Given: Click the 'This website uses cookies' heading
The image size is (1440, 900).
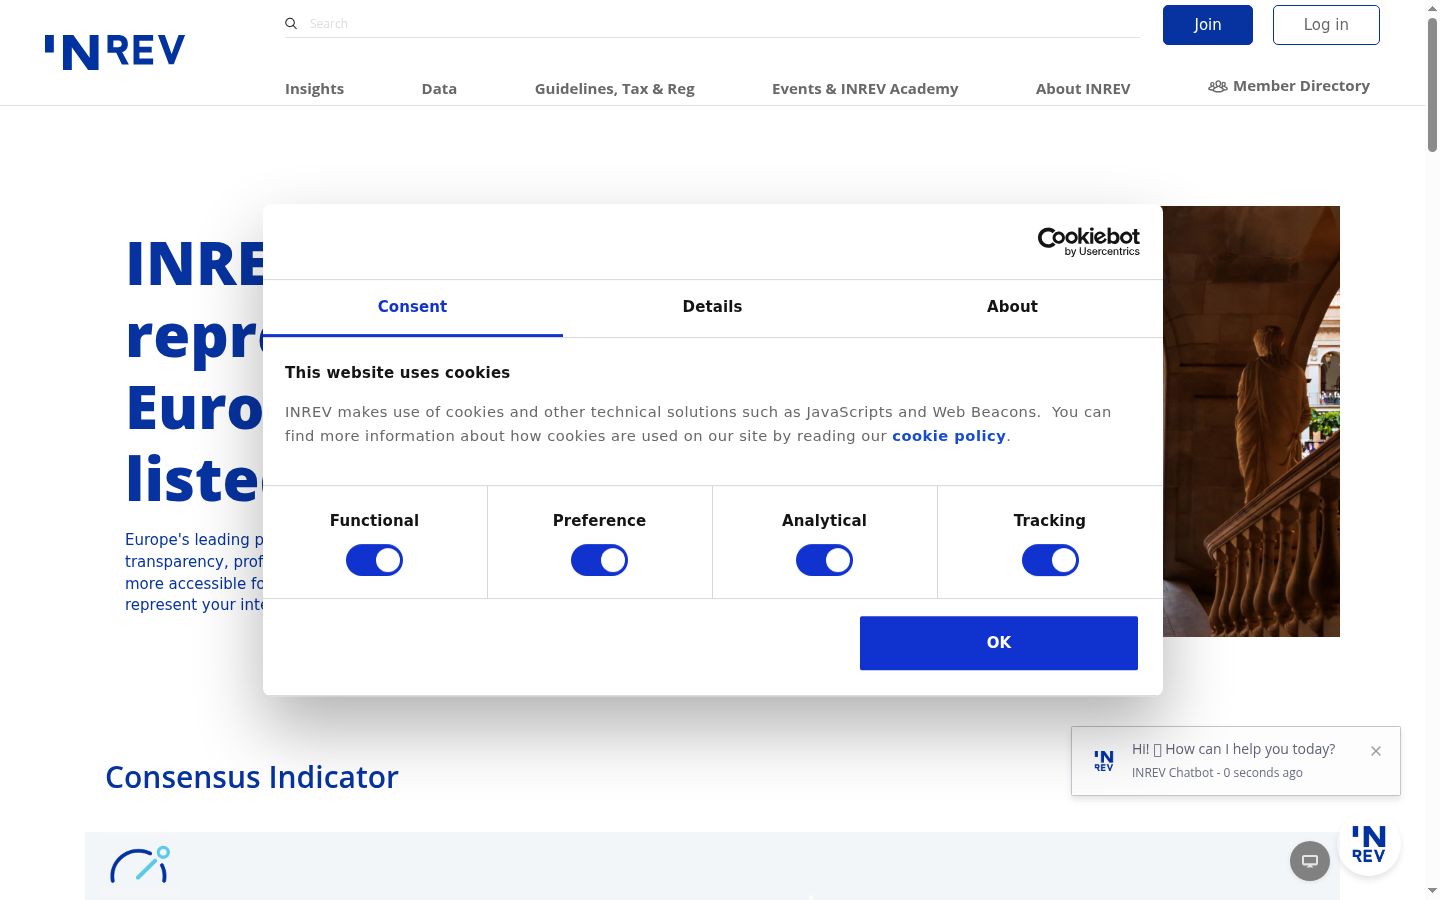Looking at the screenshot, I should pyautogui.click(x=397, y=373).
